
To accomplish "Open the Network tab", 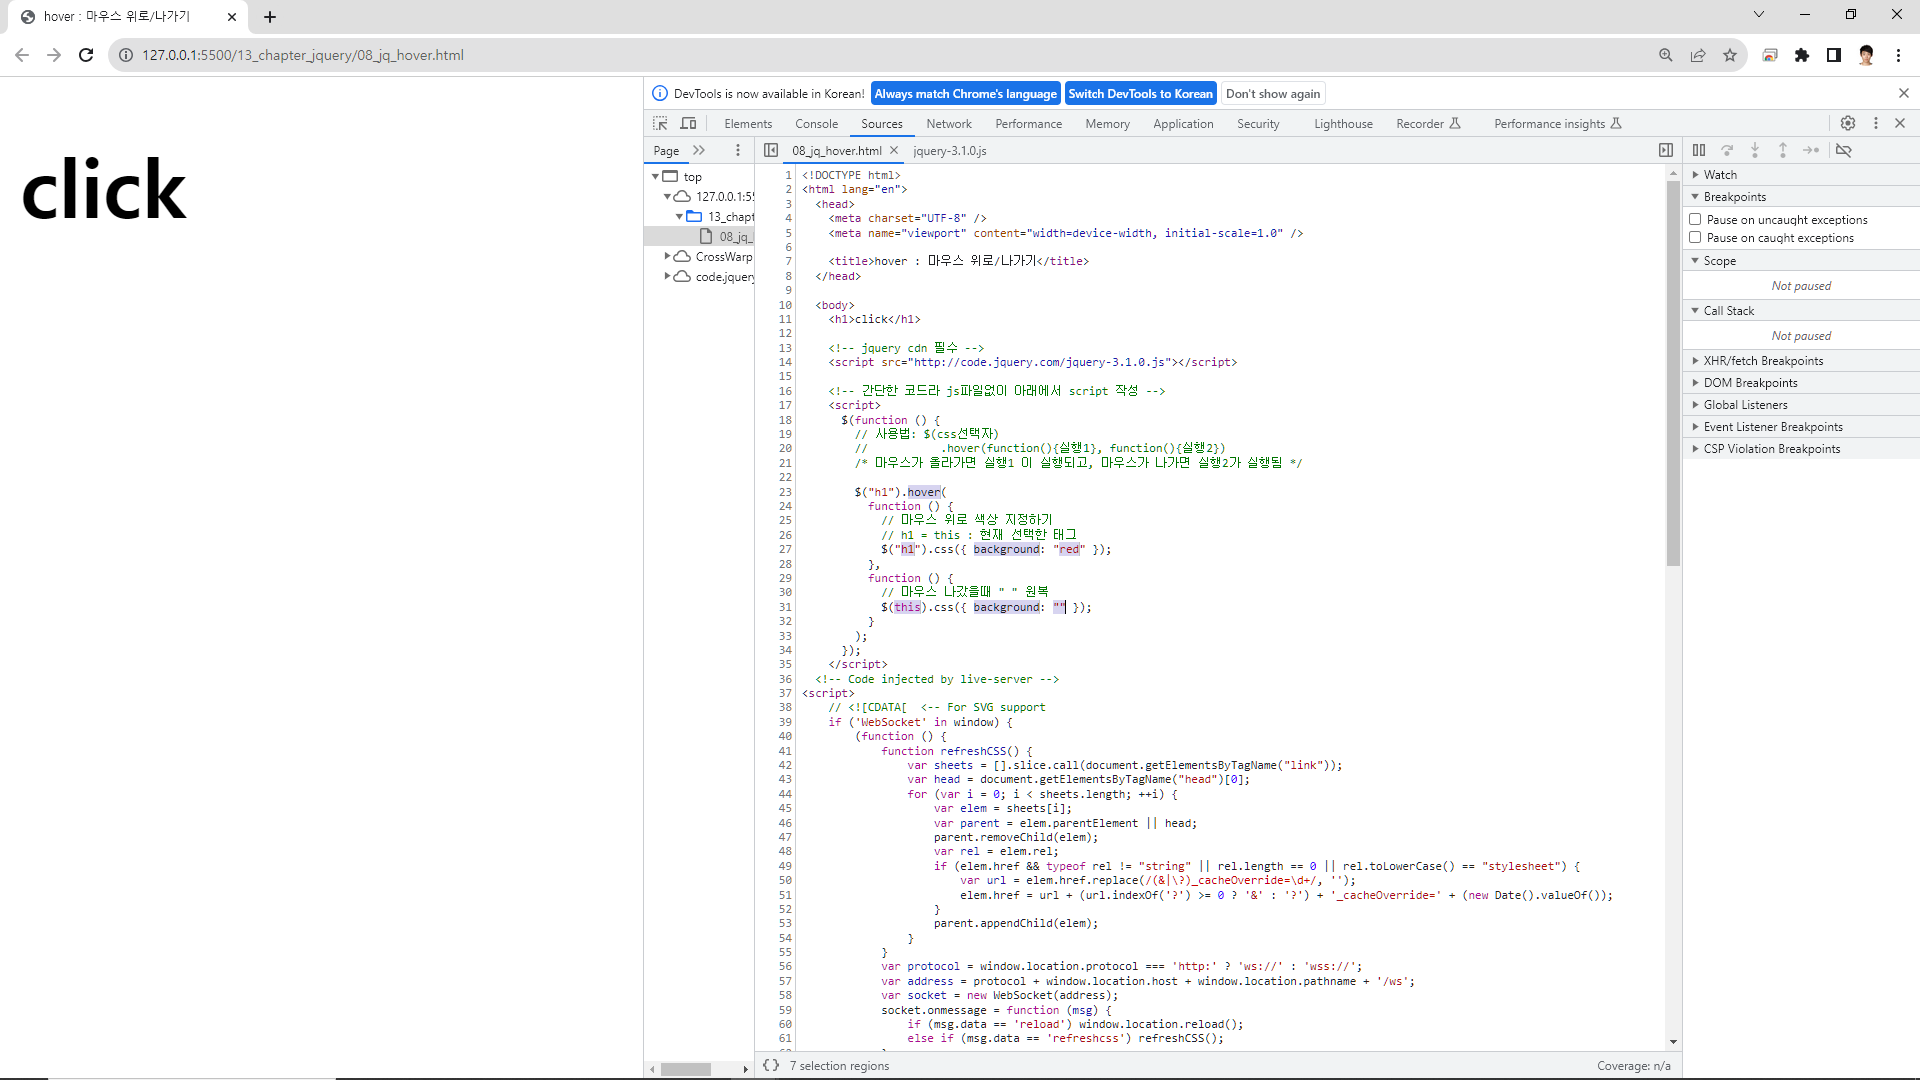I will (948, 124).
